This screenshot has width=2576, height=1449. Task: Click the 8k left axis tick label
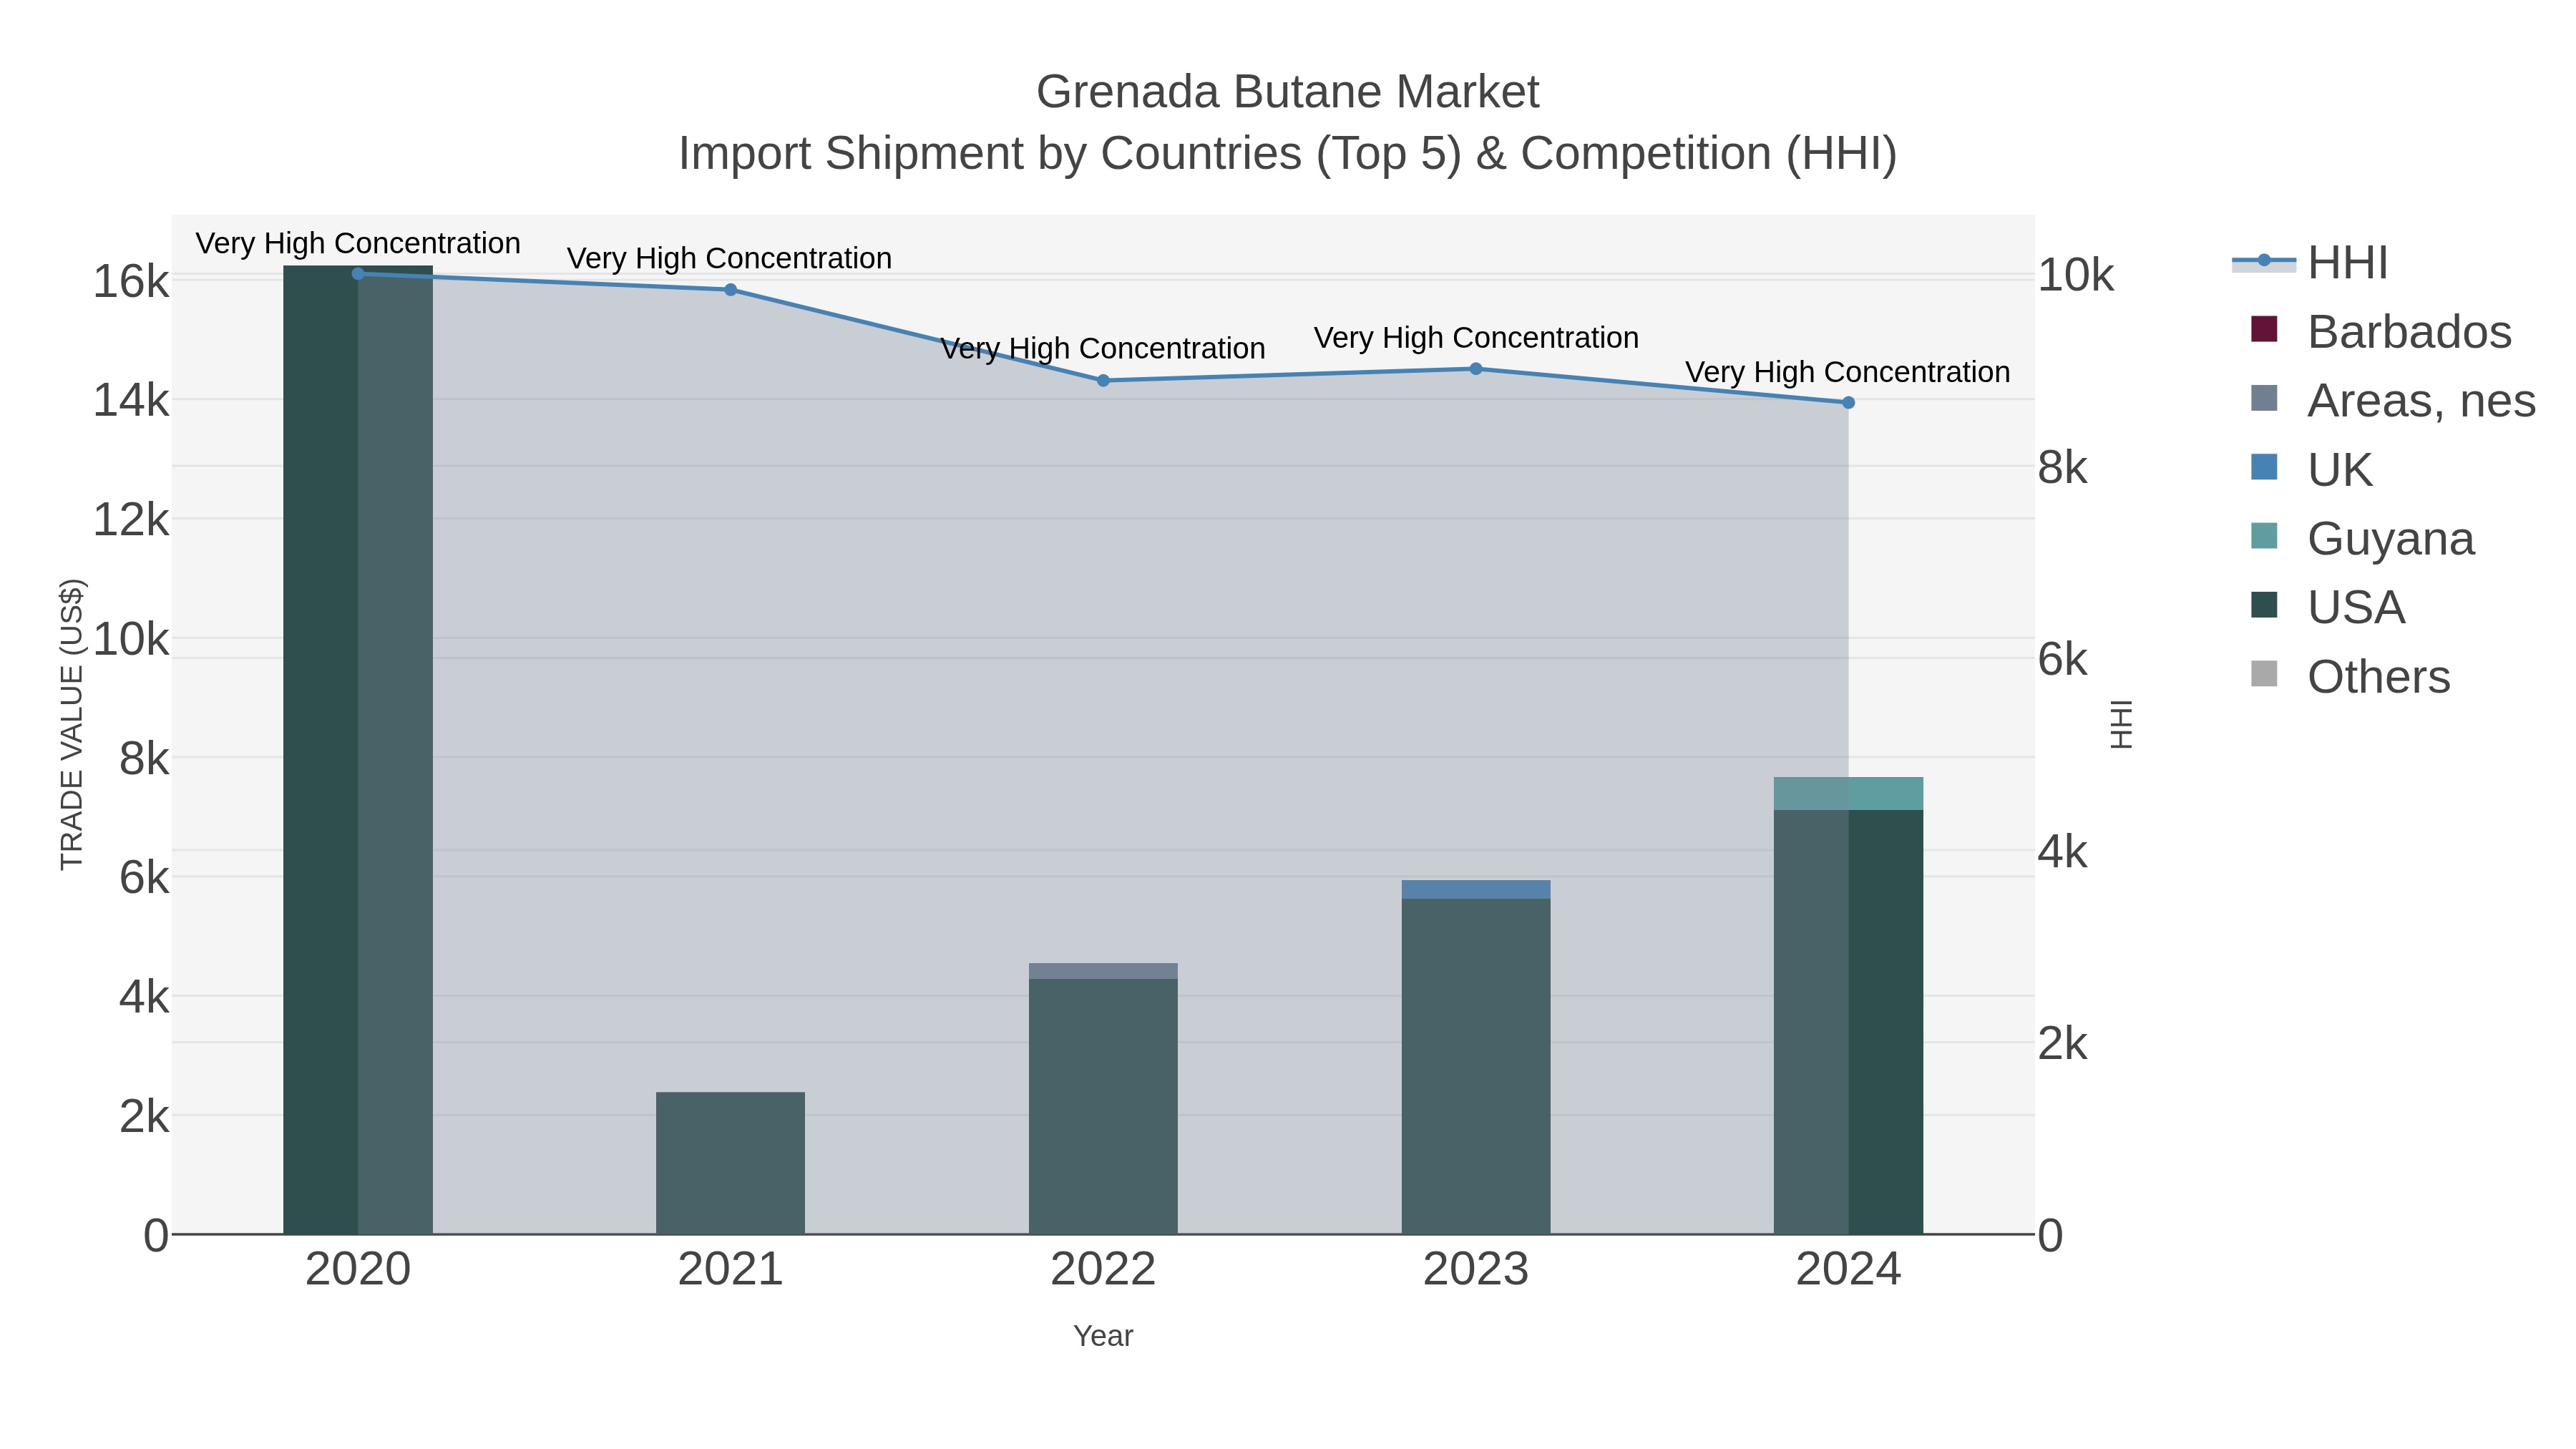[x=144, y=759]
